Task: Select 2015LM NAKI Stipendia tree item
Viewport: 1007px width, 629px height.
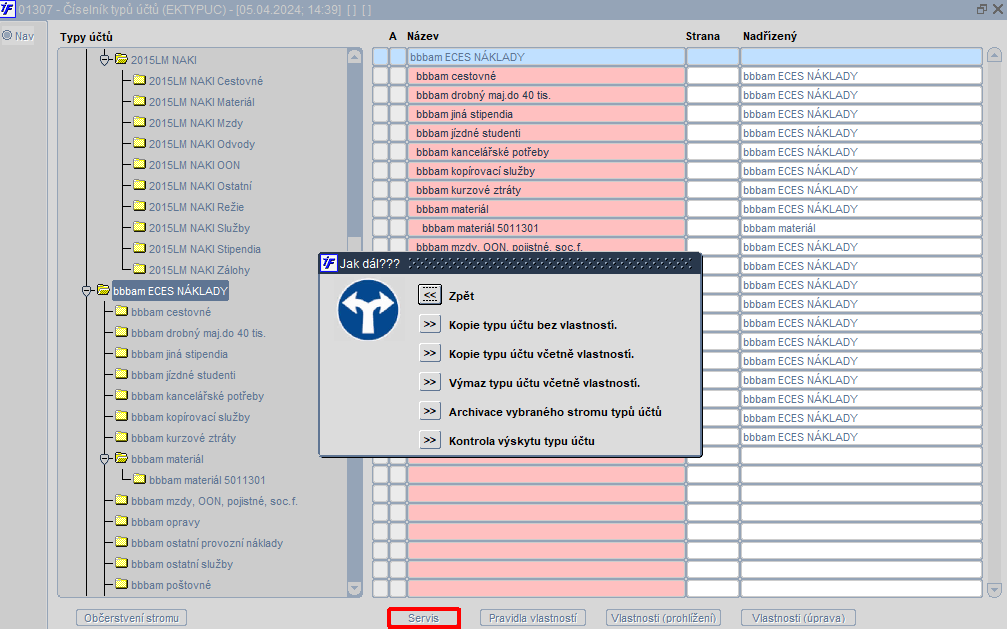Action: [x=205, y=249]
